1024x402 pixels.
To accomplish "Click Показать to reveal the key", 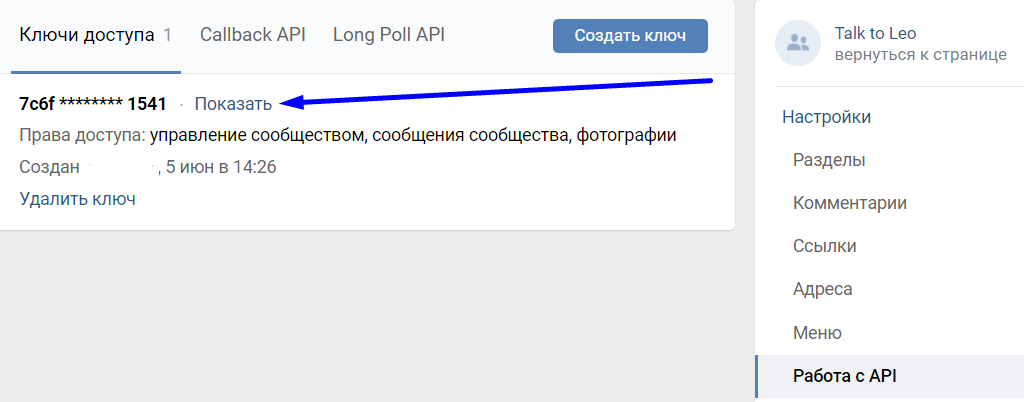I will [x=233, y=103].
